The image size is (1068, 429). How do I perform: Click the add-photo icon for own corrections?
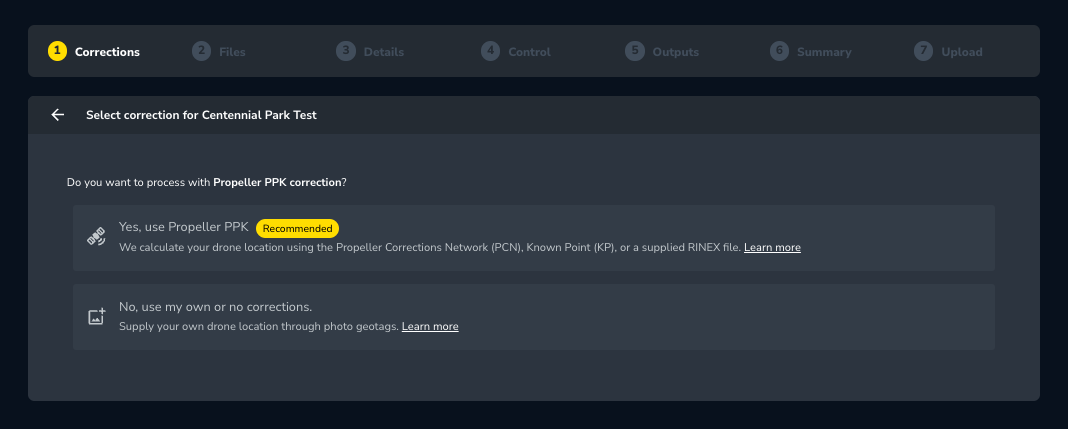coord(97,317)
